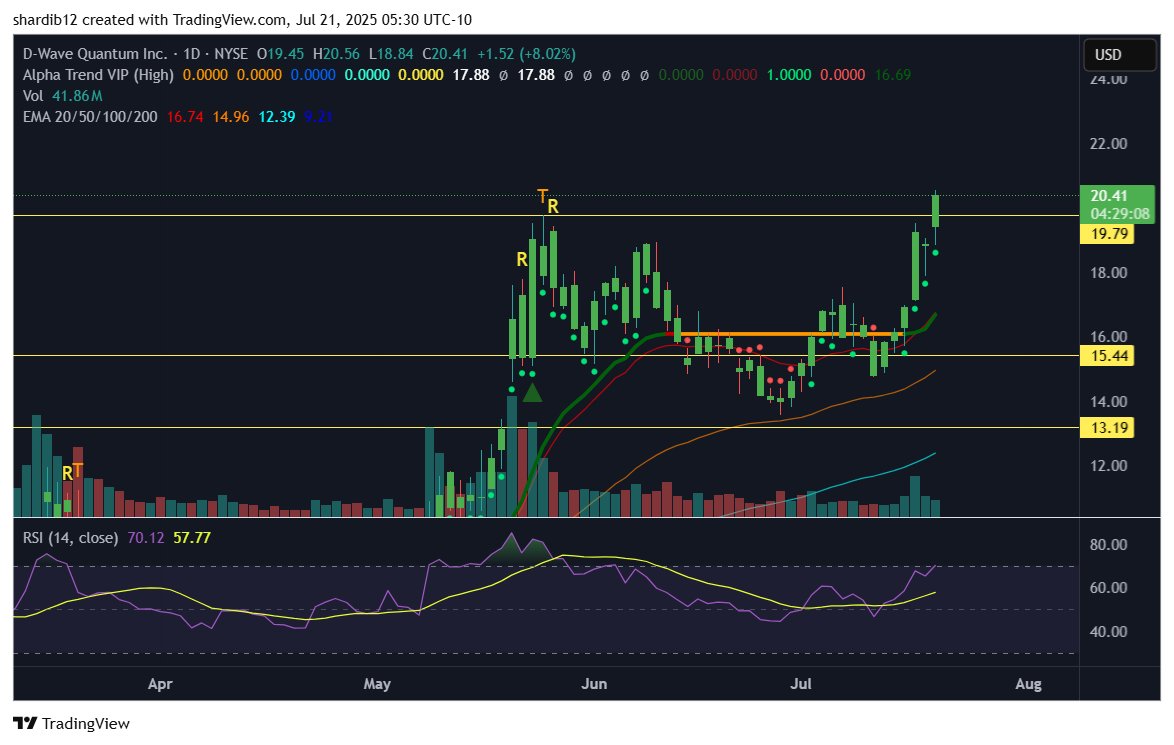Screen dimensions: 1174x745
Task: Click the green 1.0000 Alpha Trend value
Action: (788, 75)
